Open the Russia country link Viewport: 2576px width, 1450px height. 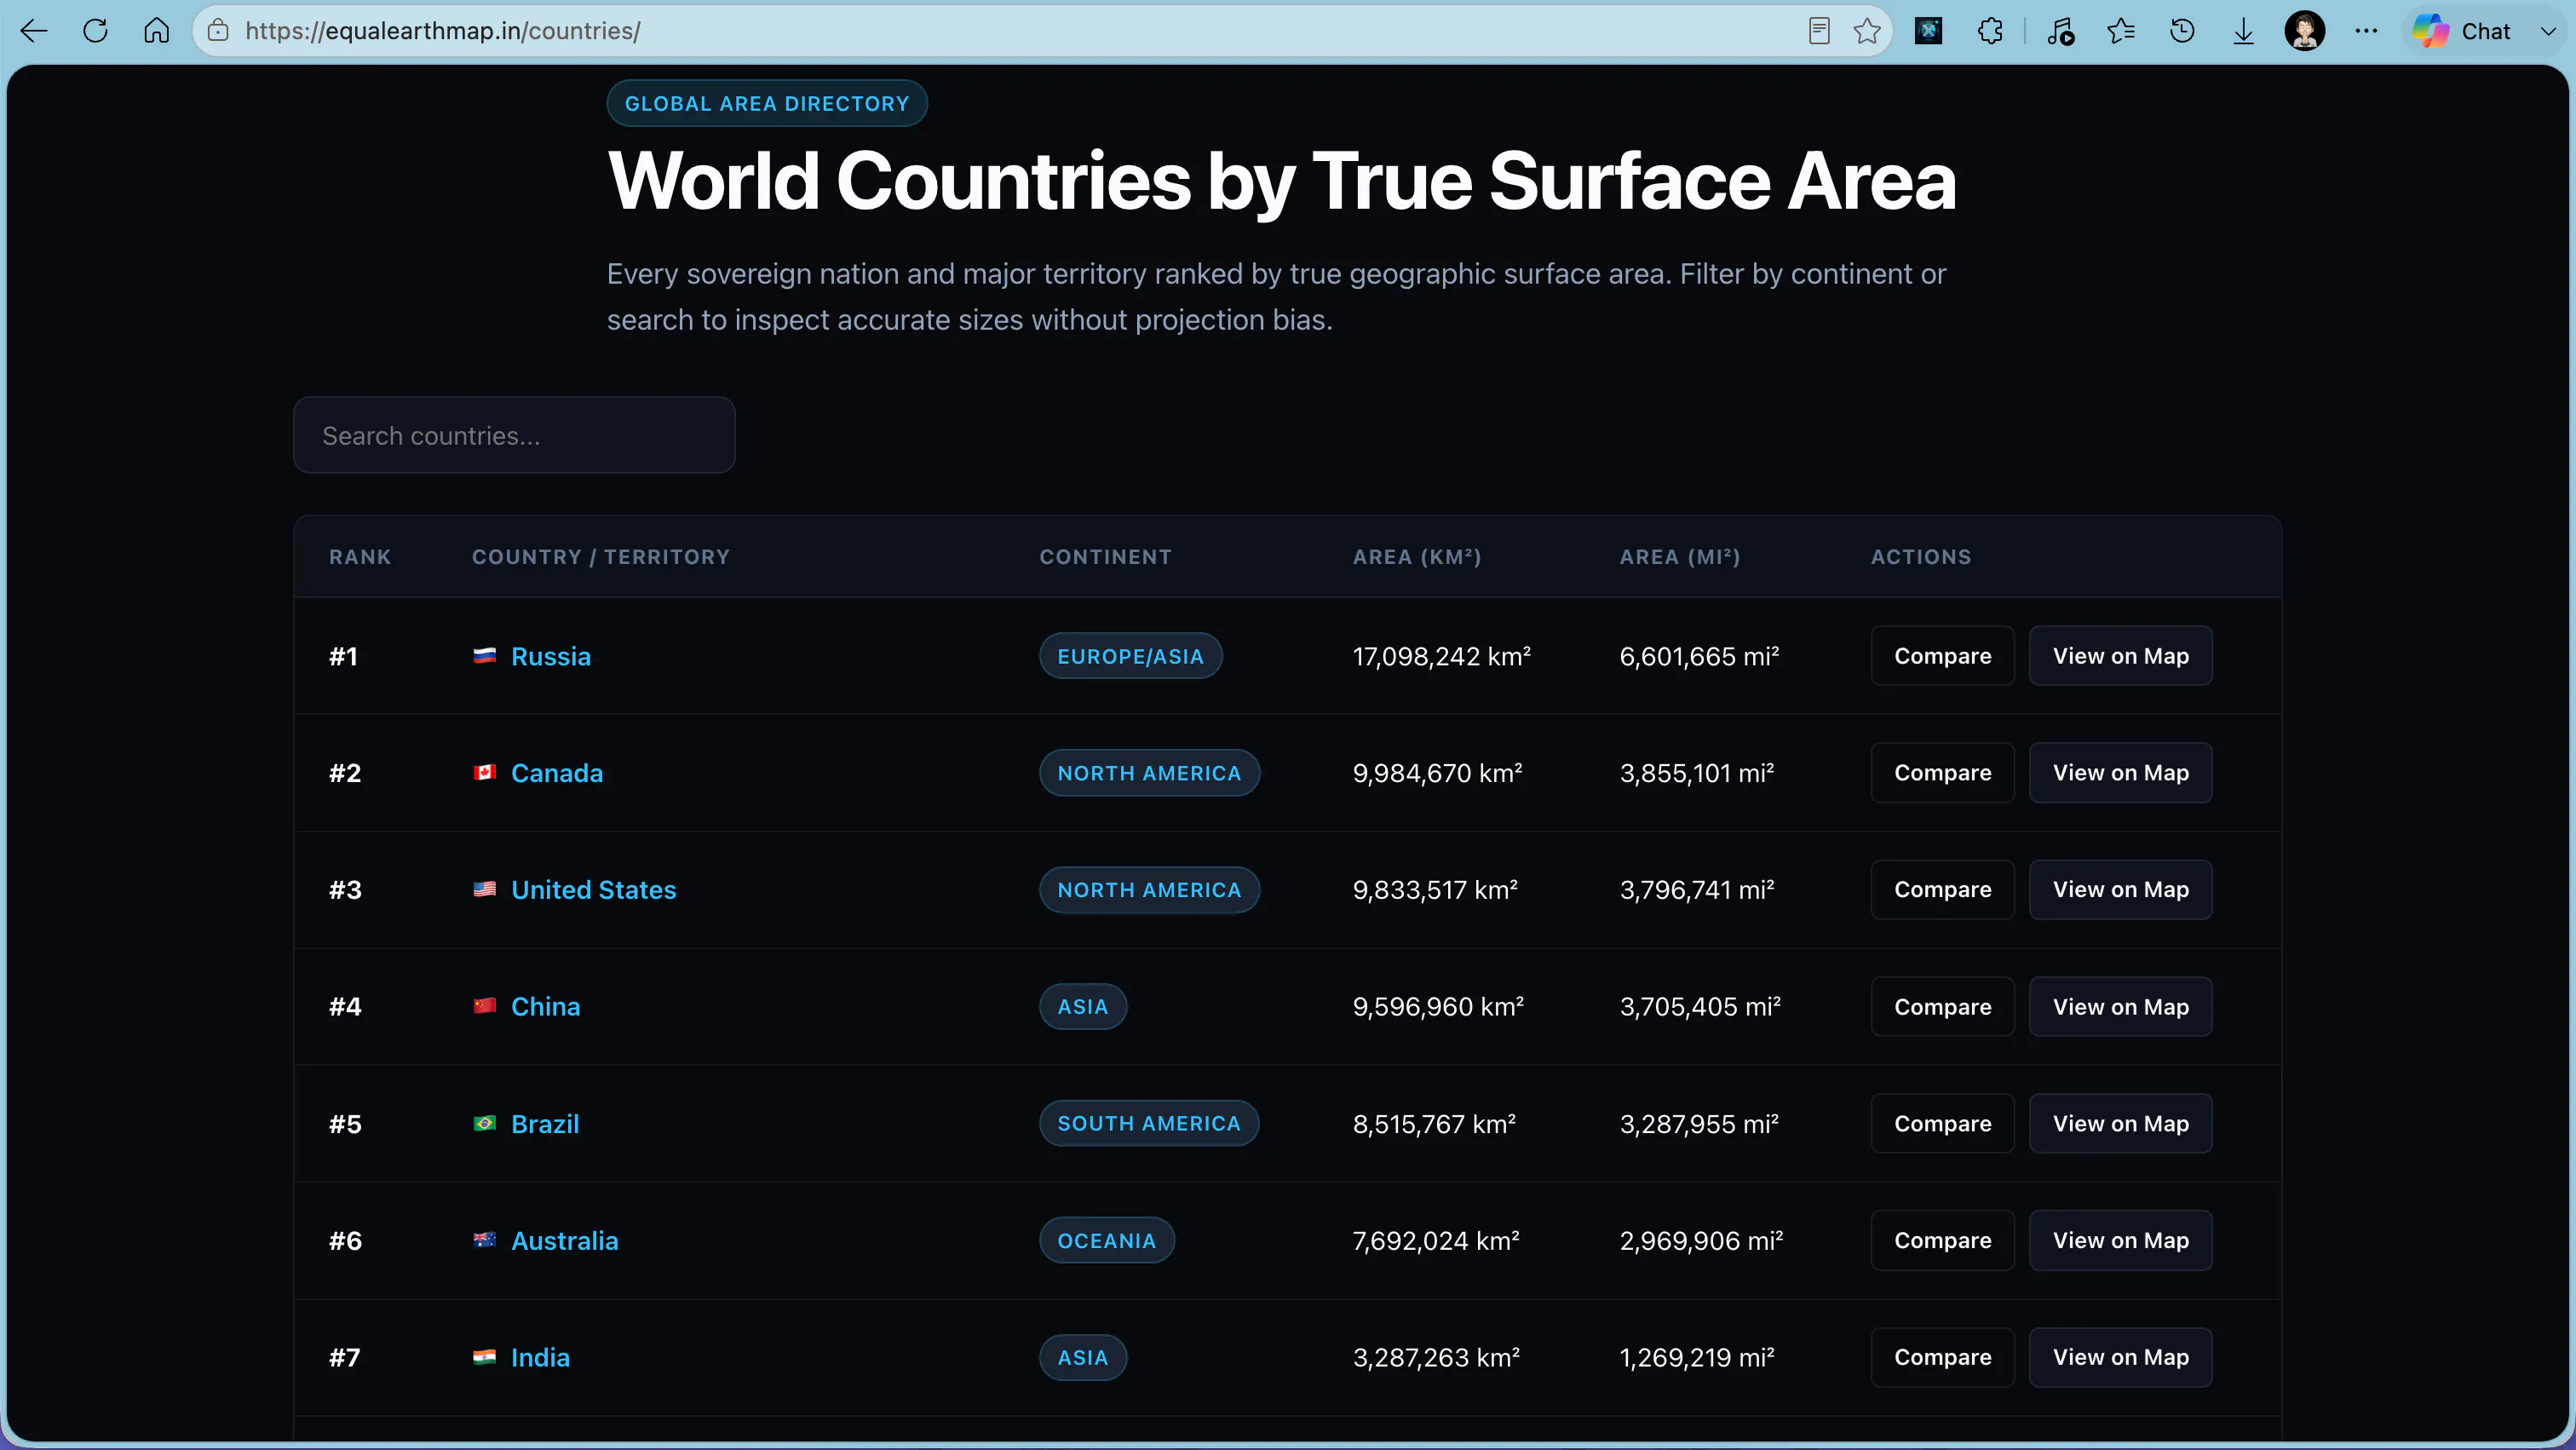pyautogui.click(x=550, y=656)
